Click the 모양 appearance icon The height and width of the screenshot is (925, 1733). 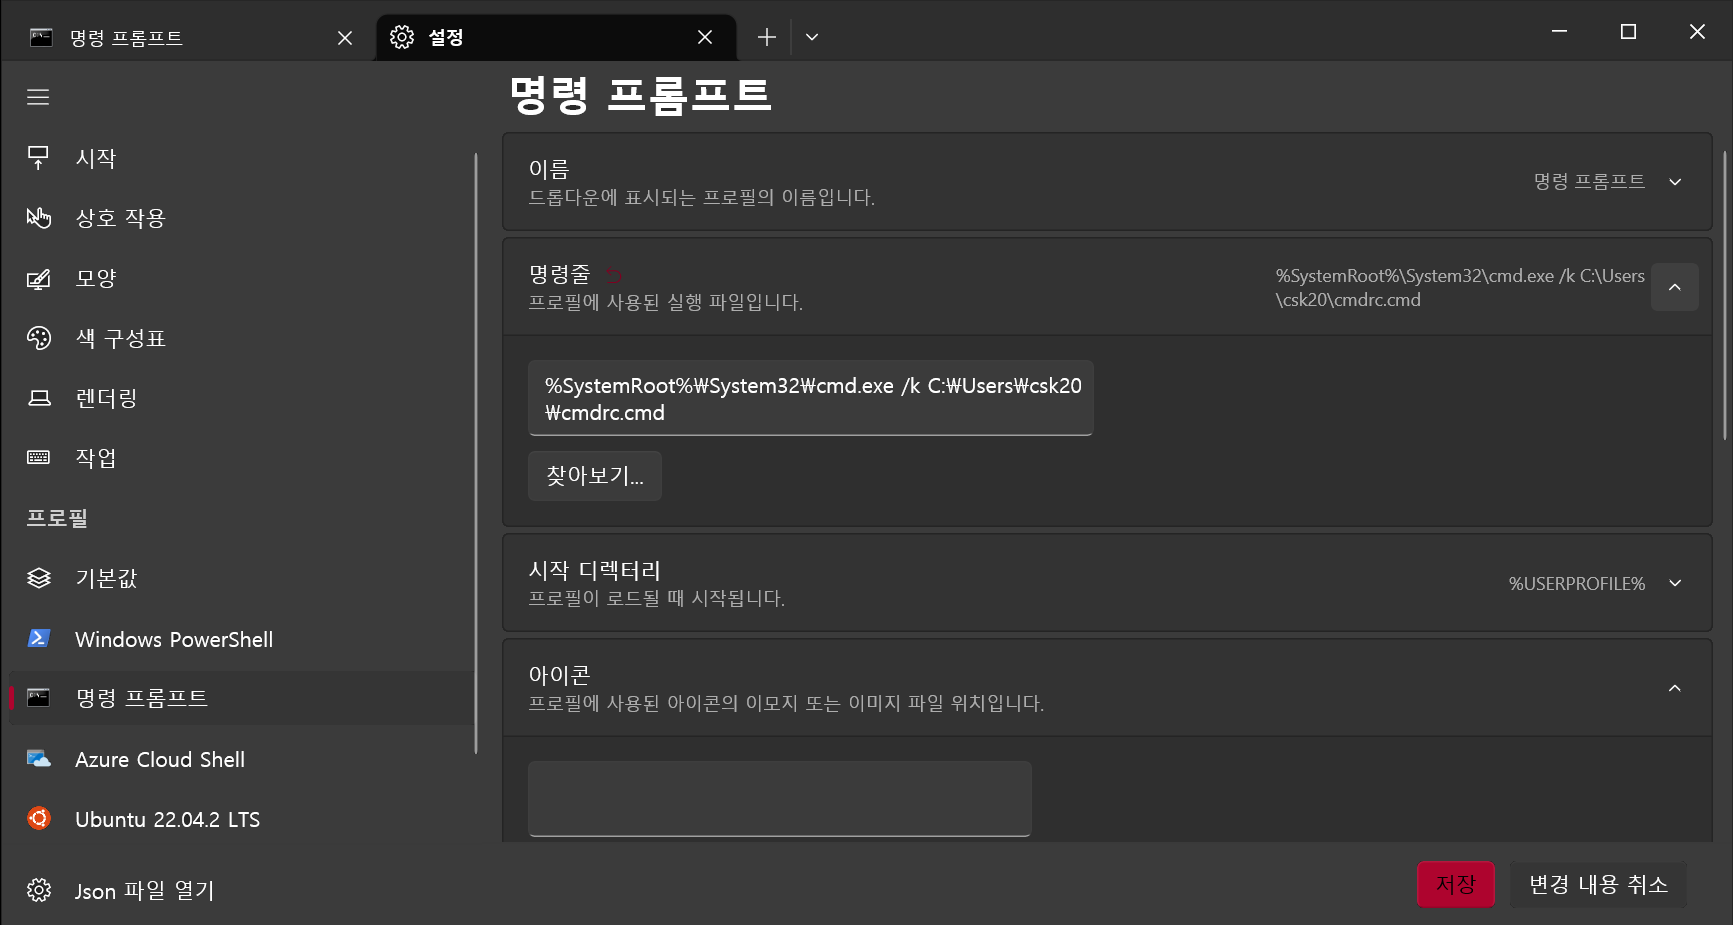[38, 278]
